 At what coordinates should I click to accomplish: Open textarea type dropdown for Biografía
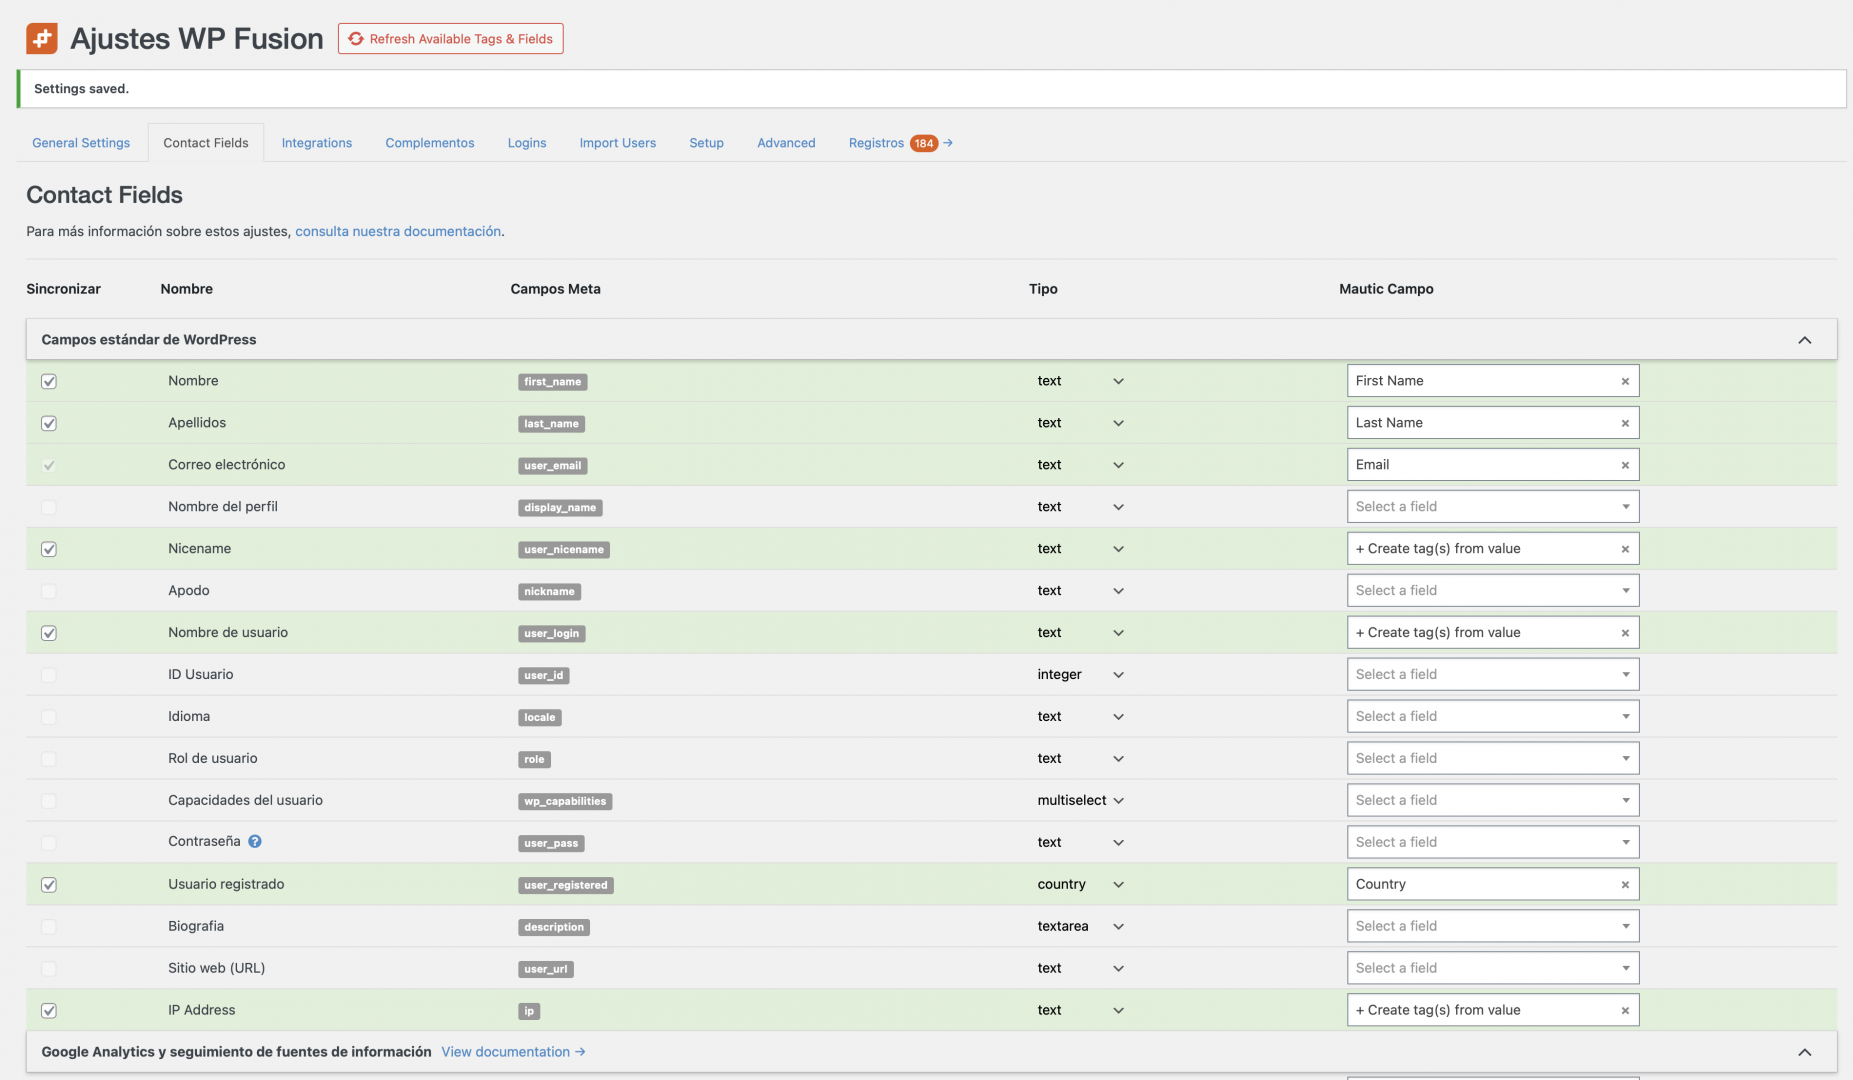point(1080,927)
